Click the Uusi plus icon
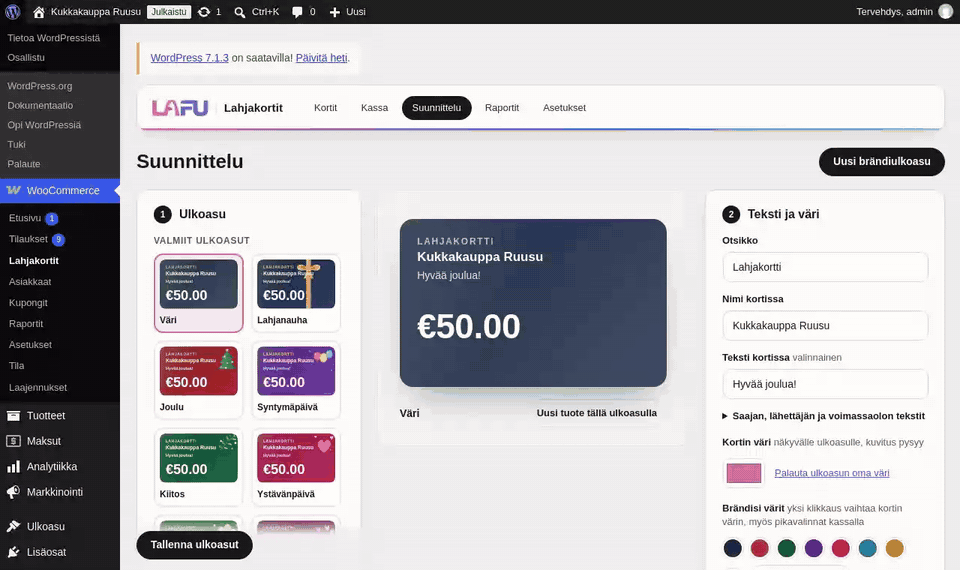Viewport: 960px width, 570px height. coord(334,12)
